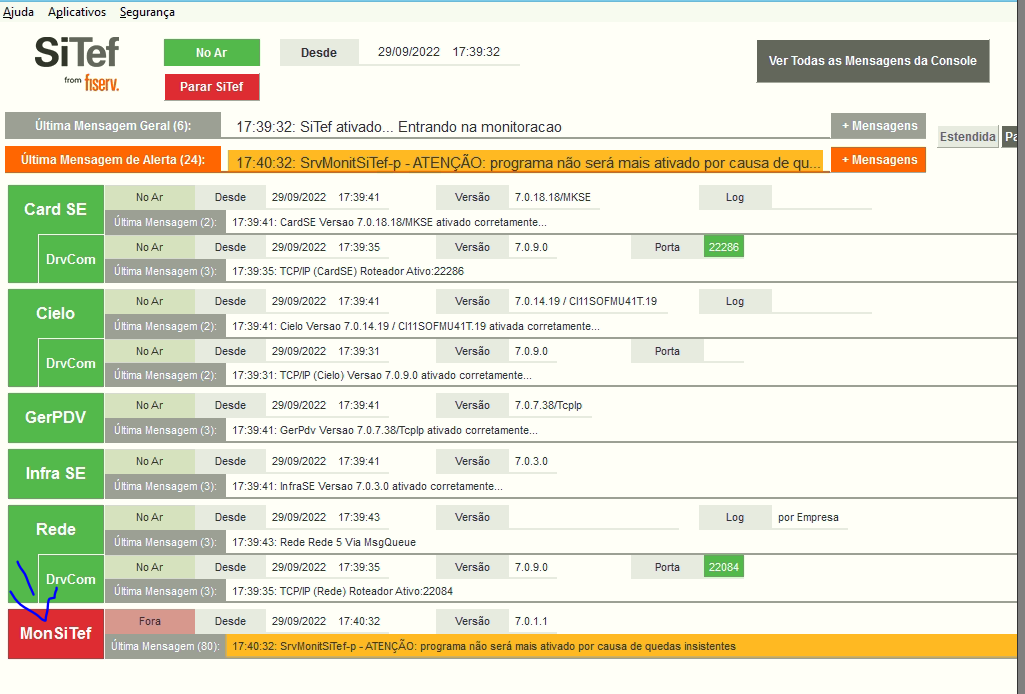Select the Card SE module block
This screenshot has height=694, width=1025.
coord(56,209)
